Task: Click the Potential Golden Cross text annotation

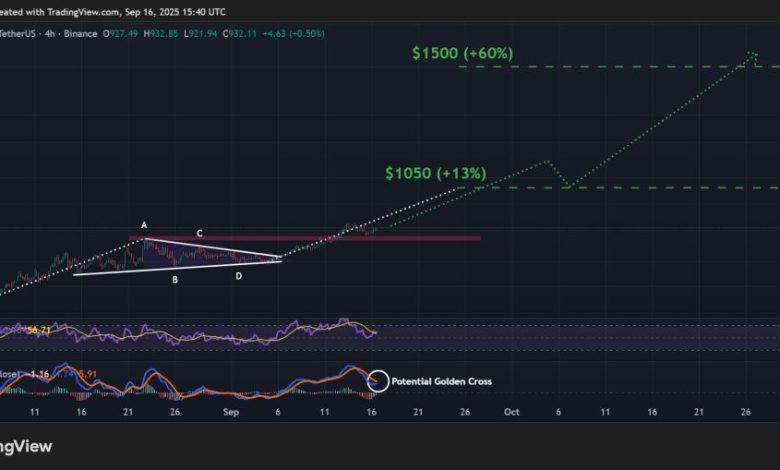Action: point(441,381)
